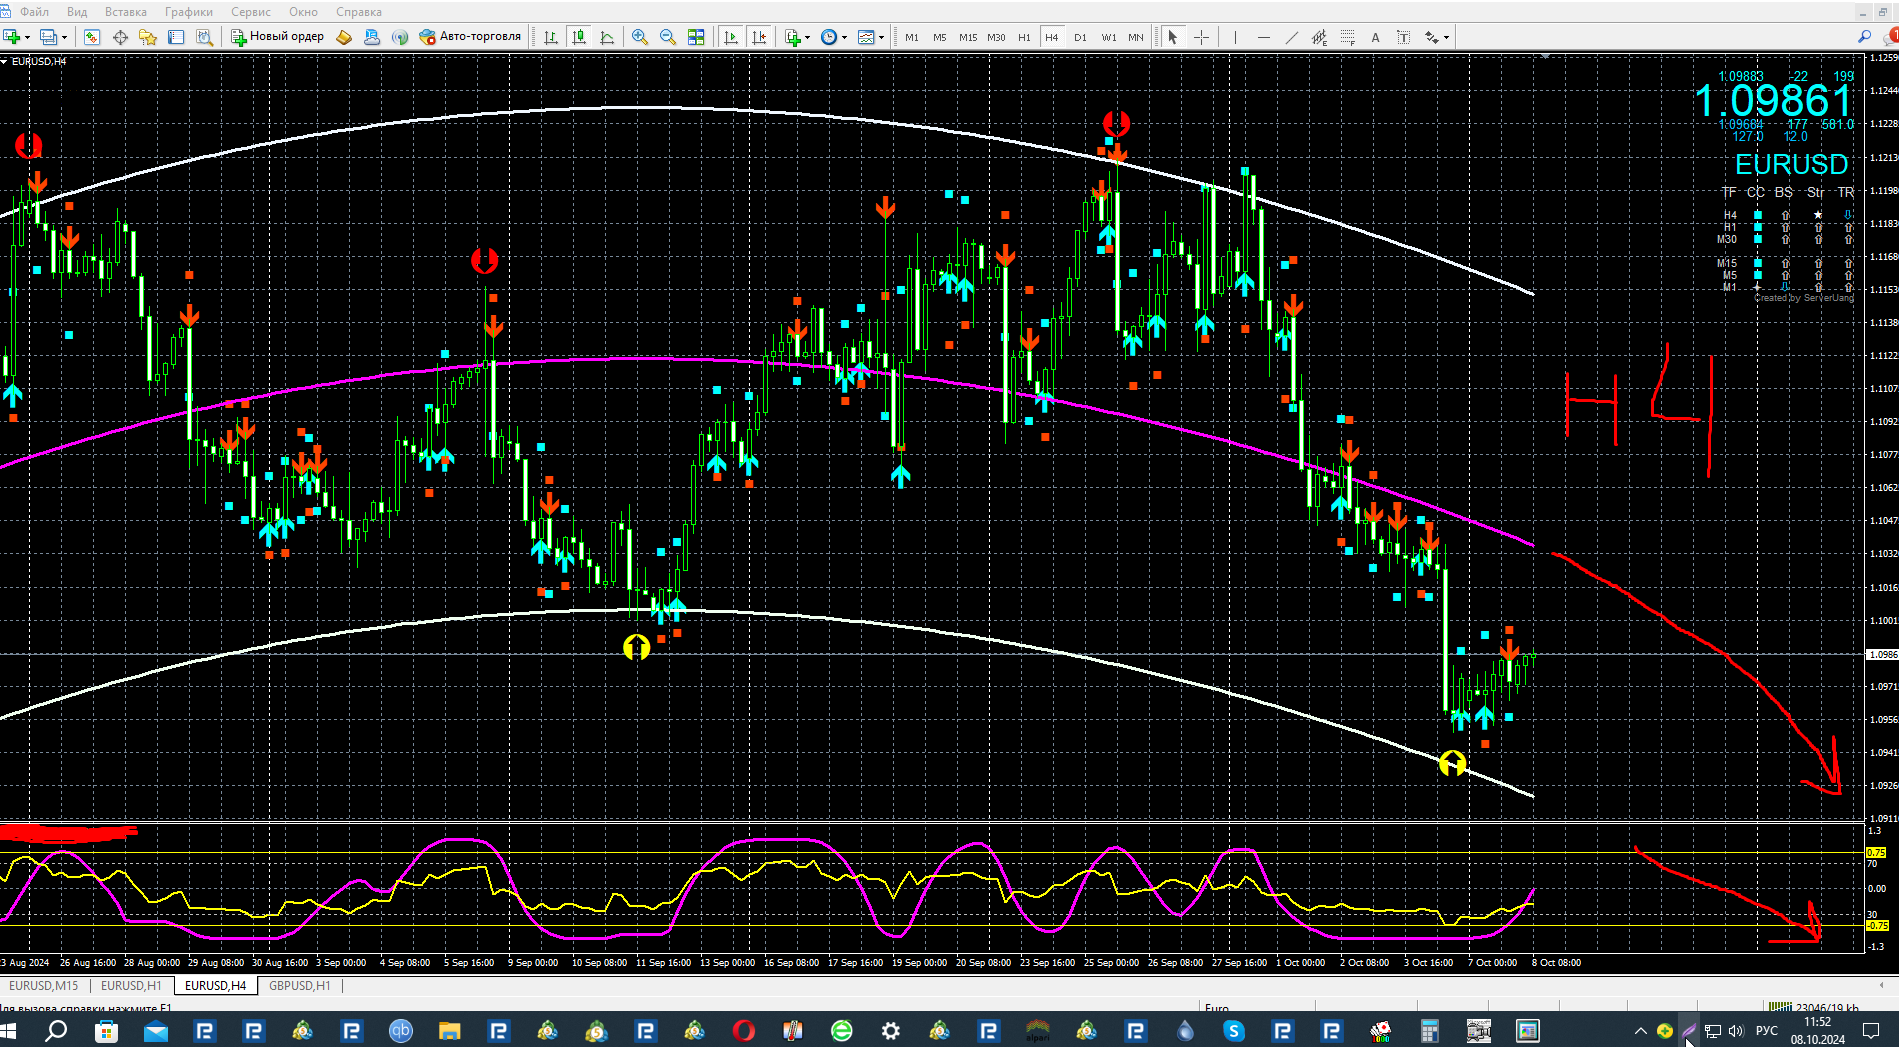Open Windows taskbar search
Screen dimensions: 1899x1047
click(57, 1030)
